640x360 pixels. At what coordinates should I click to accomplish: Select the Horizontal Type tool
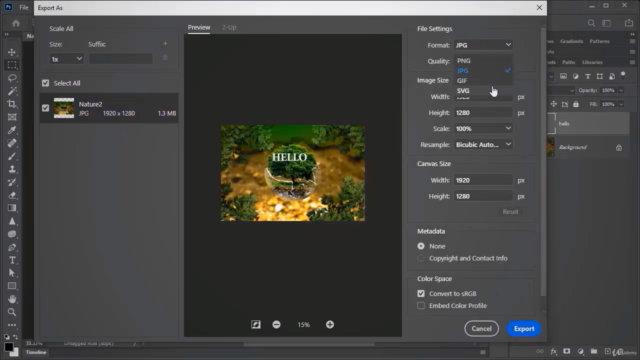pos(12,260)
